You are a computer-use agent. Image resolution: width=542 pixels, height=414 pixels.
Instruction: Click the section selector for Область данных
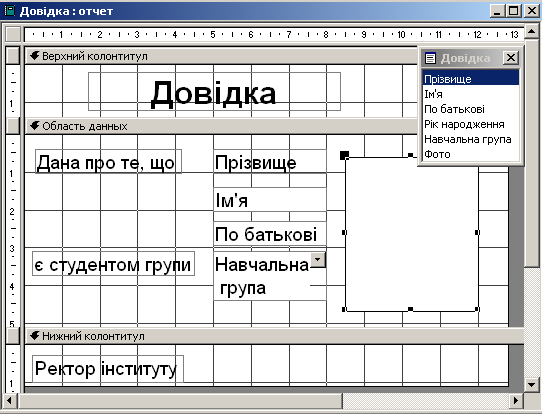13,126
